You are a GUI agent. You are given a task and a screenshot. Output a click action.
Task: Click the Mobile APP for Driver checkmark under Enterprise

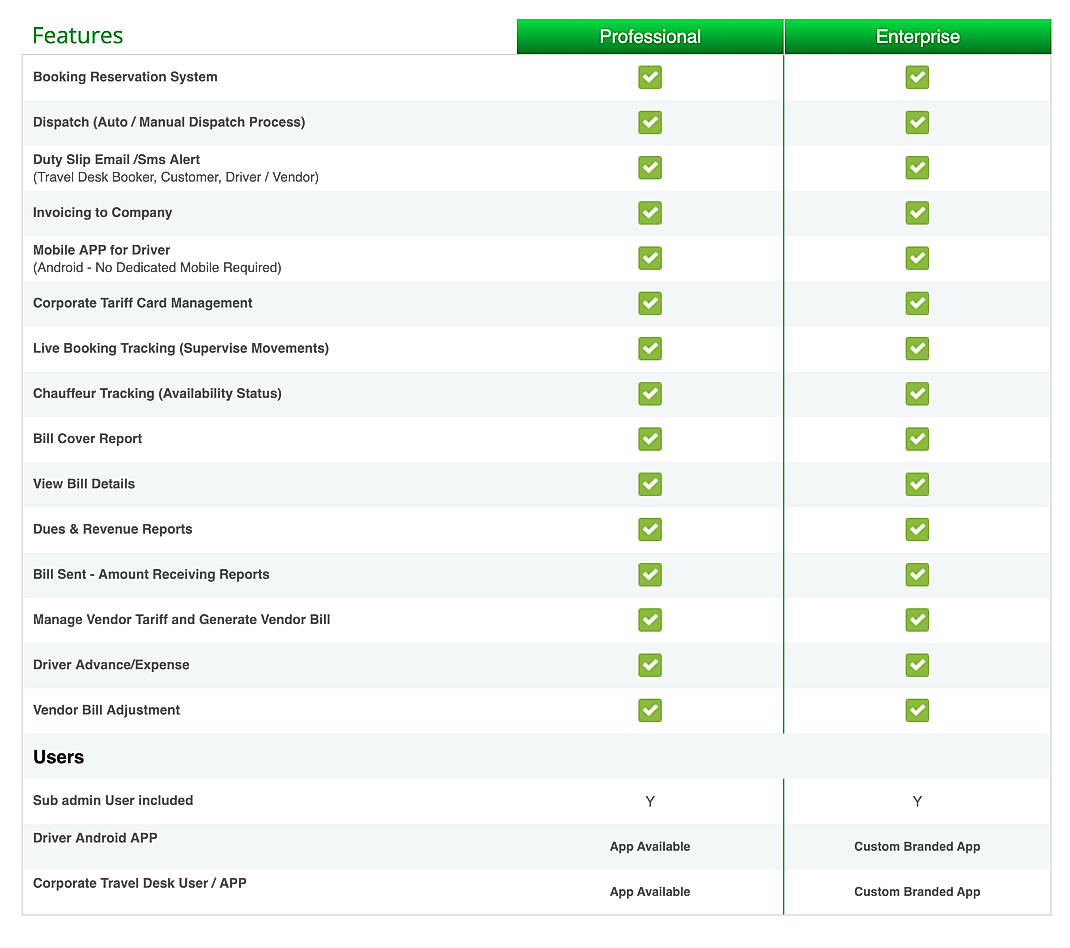click(x=917, y=258)
